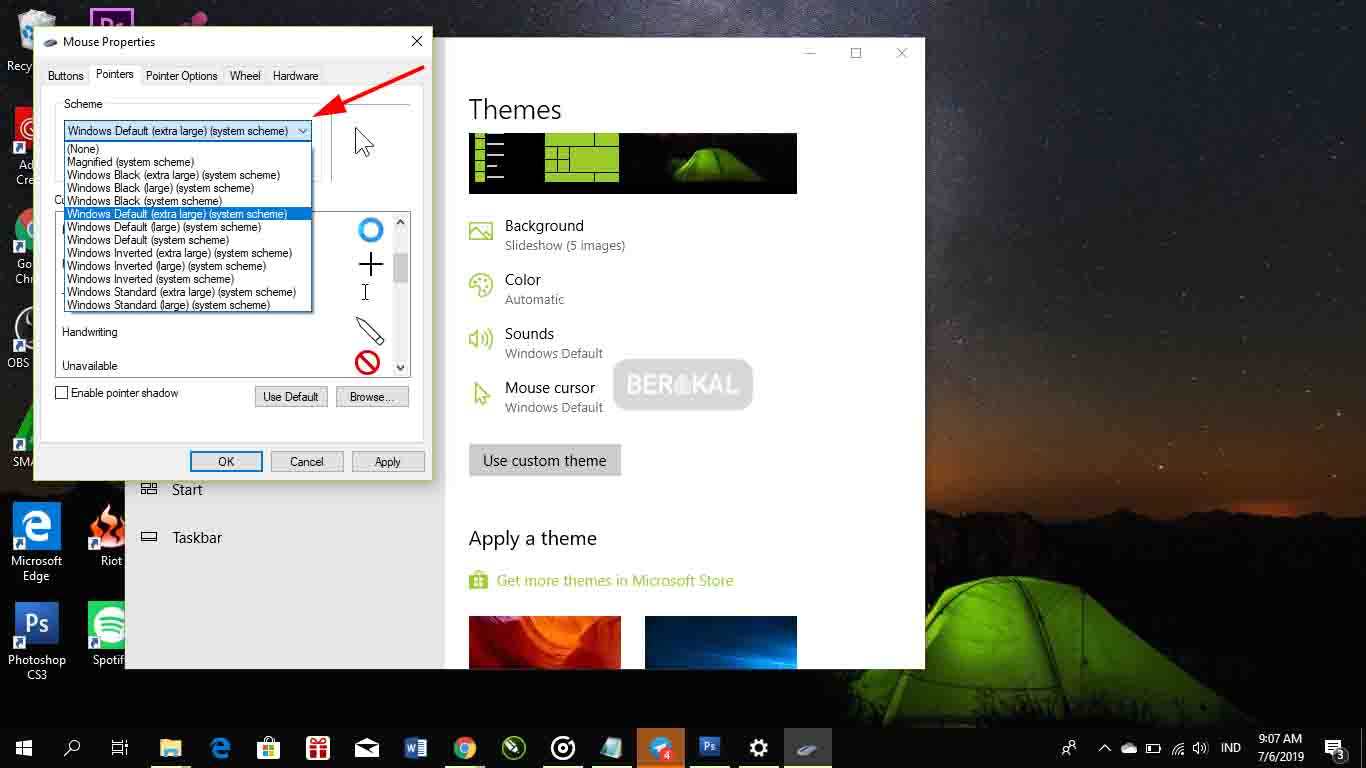This screenshot has width=1366, height=768.
Task: Open taskbar Search
Action: (x=72, y=748)
